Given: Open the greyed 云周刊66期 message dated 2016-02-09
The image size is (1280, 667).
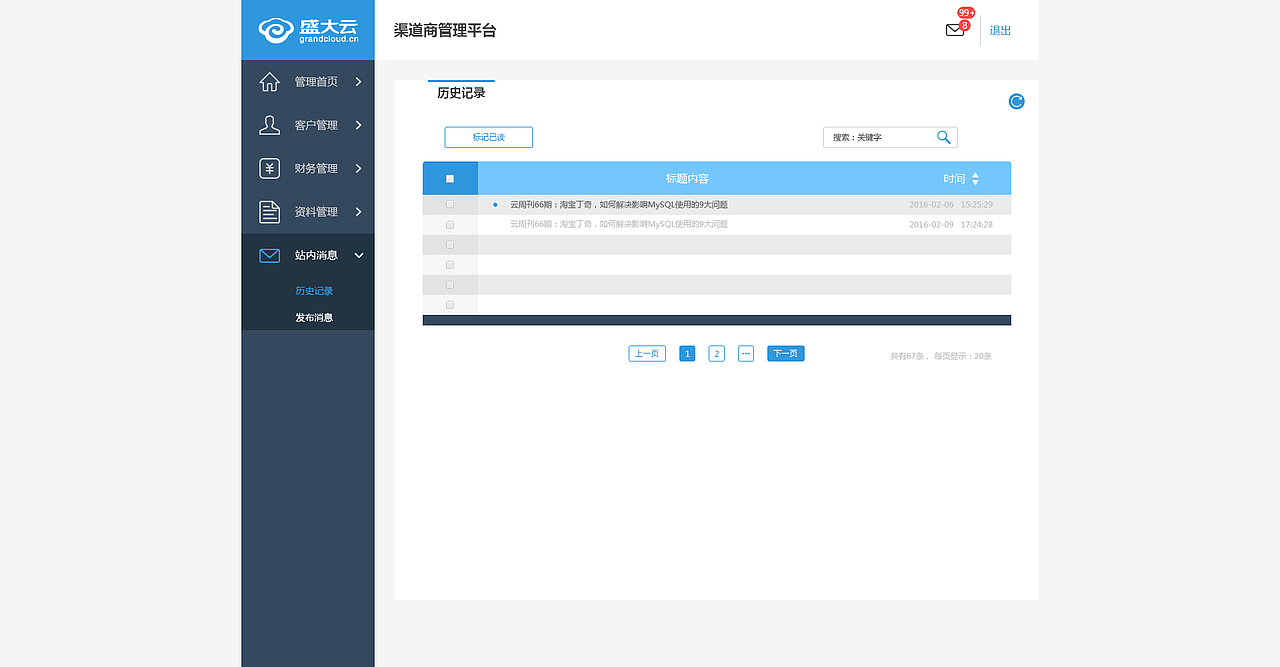Looking at the screenshot, I should pyautogui.click(x=619, y=224).
